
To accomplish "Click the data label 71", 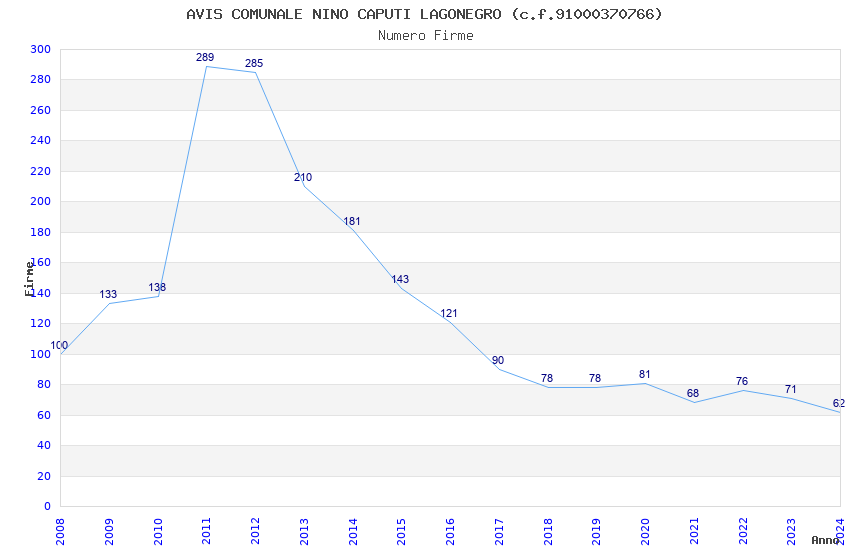I will coord(790,389).
